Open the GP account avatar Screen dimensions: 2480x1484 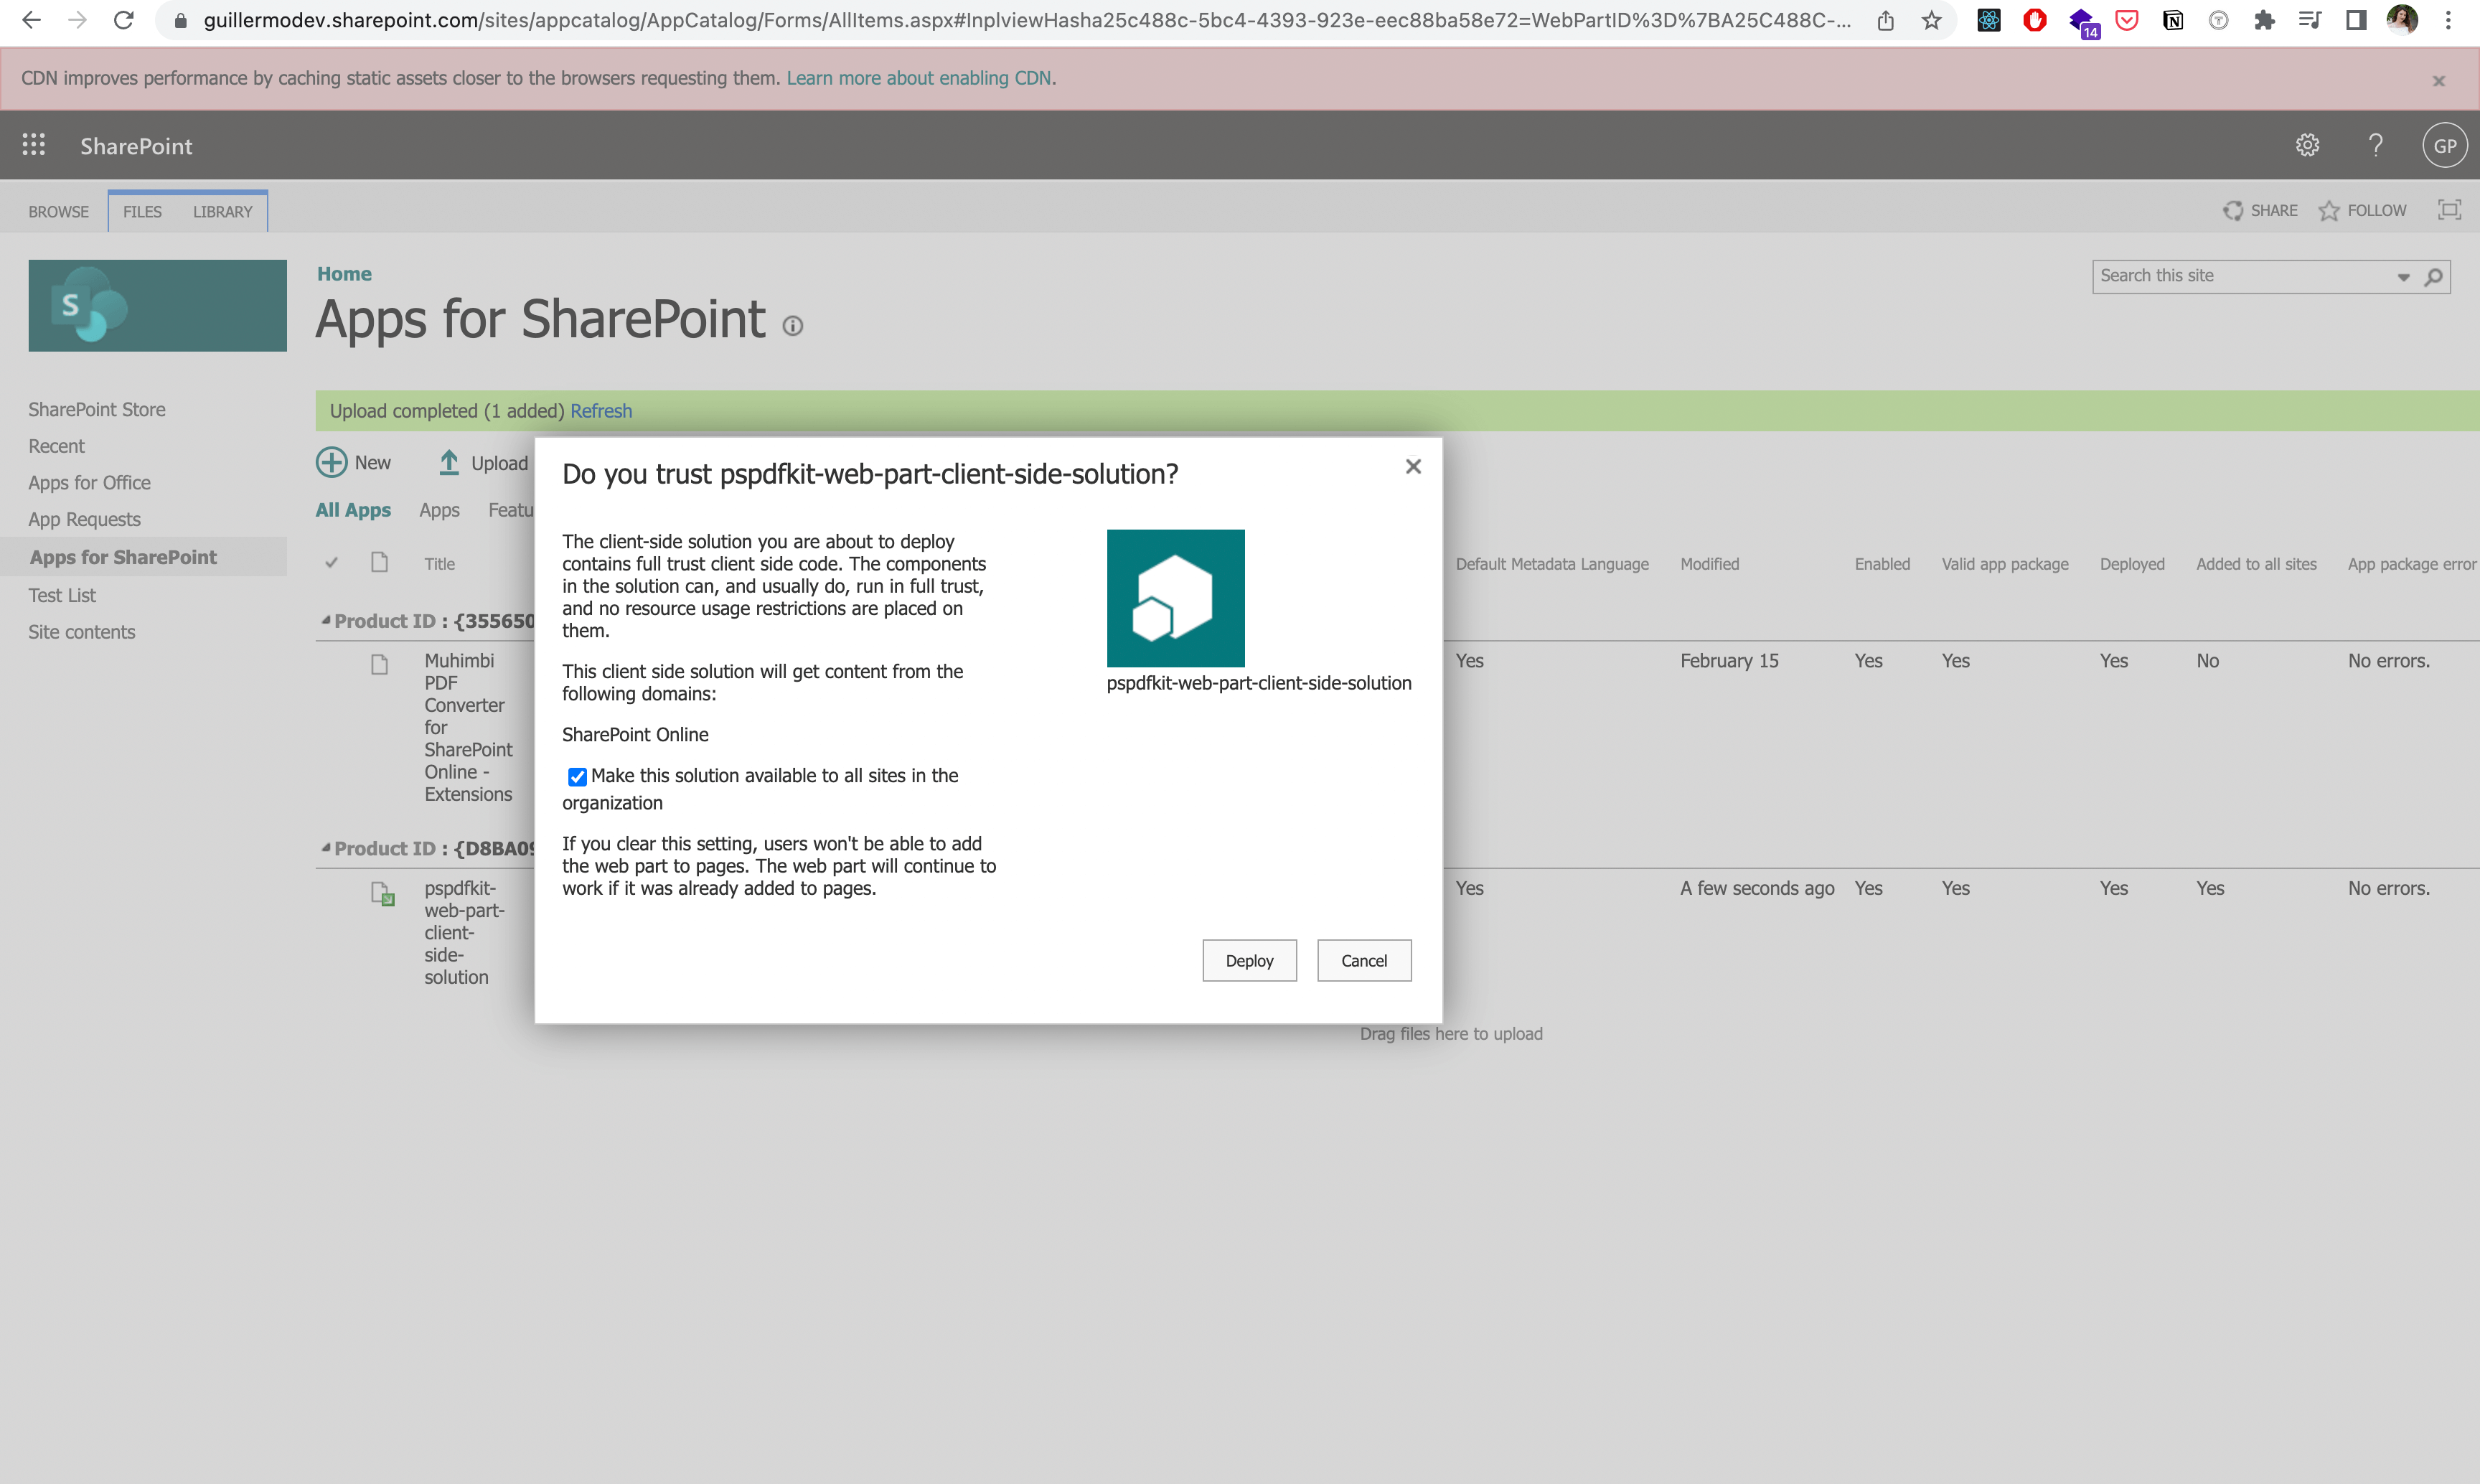click(x=2444, y=145)
